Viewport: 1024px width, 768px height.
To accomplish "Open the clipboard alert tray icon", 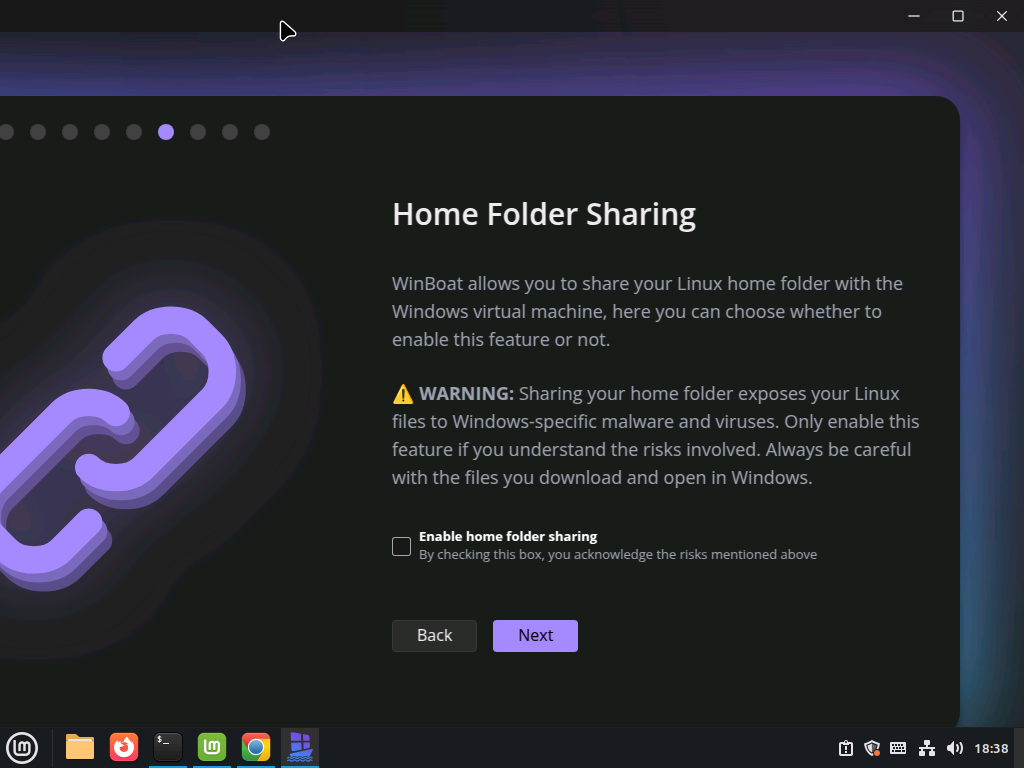I will (x=845, y=748).
